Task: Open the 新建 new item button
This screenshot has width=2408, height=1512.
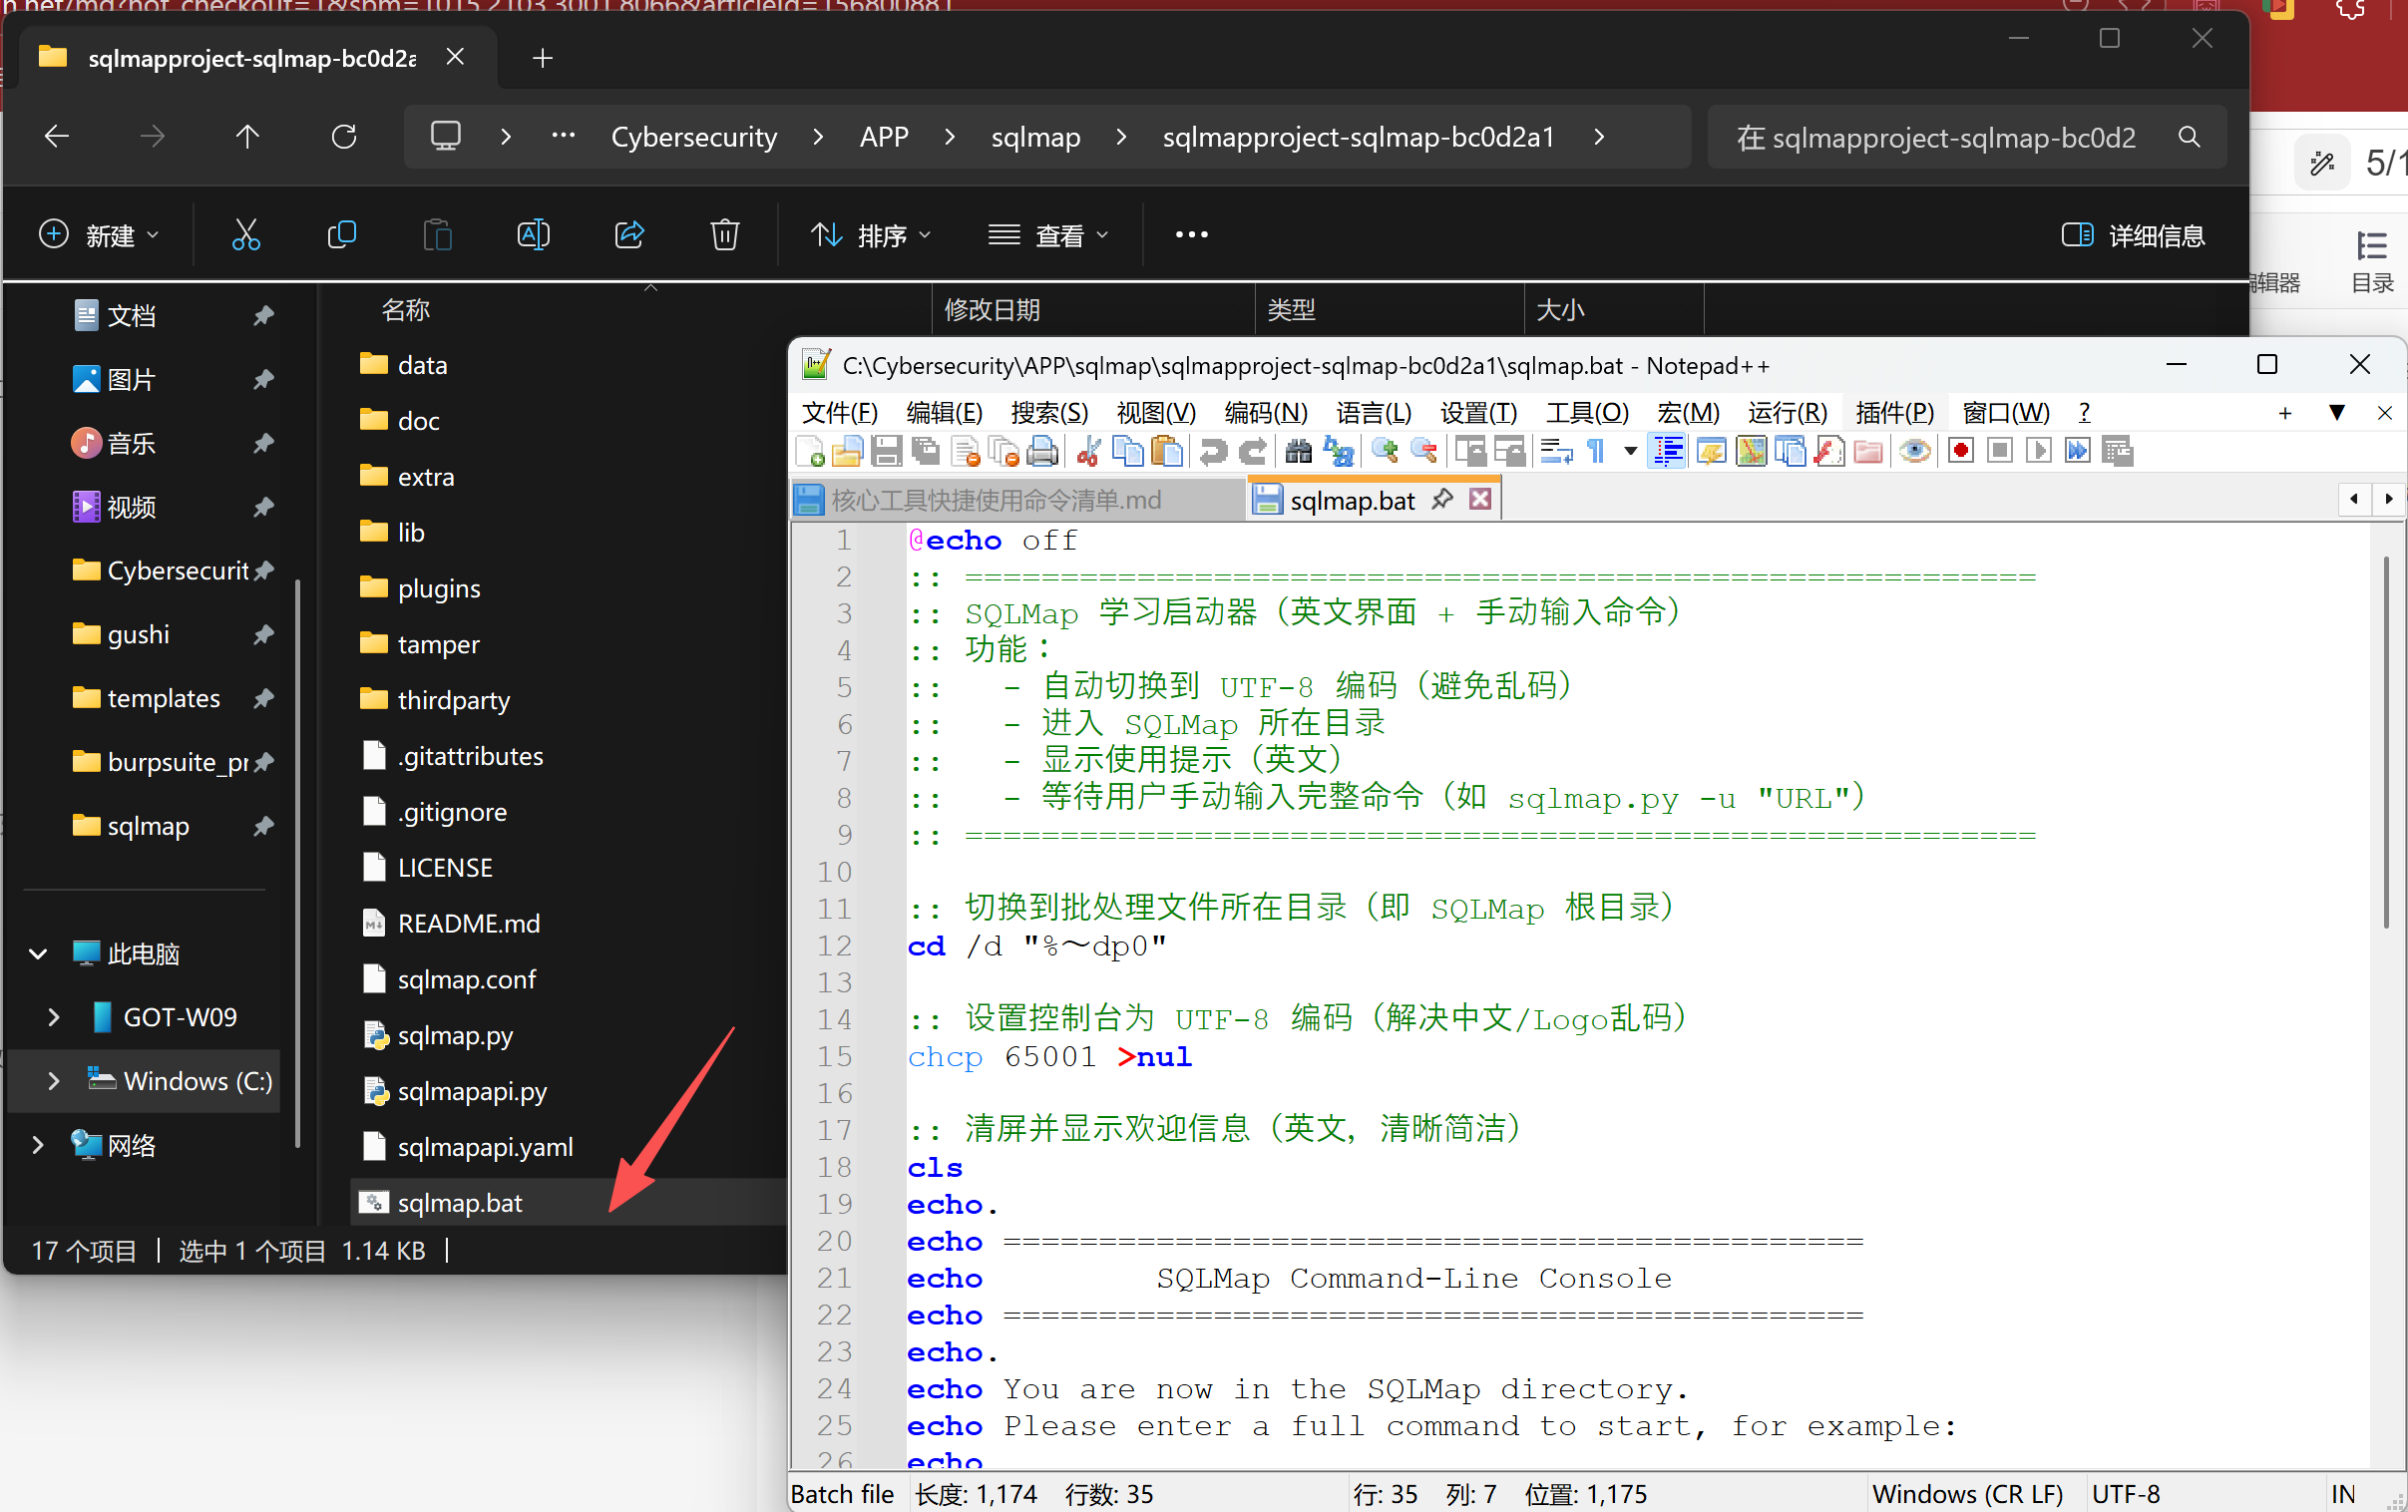Action: [98, 235]
